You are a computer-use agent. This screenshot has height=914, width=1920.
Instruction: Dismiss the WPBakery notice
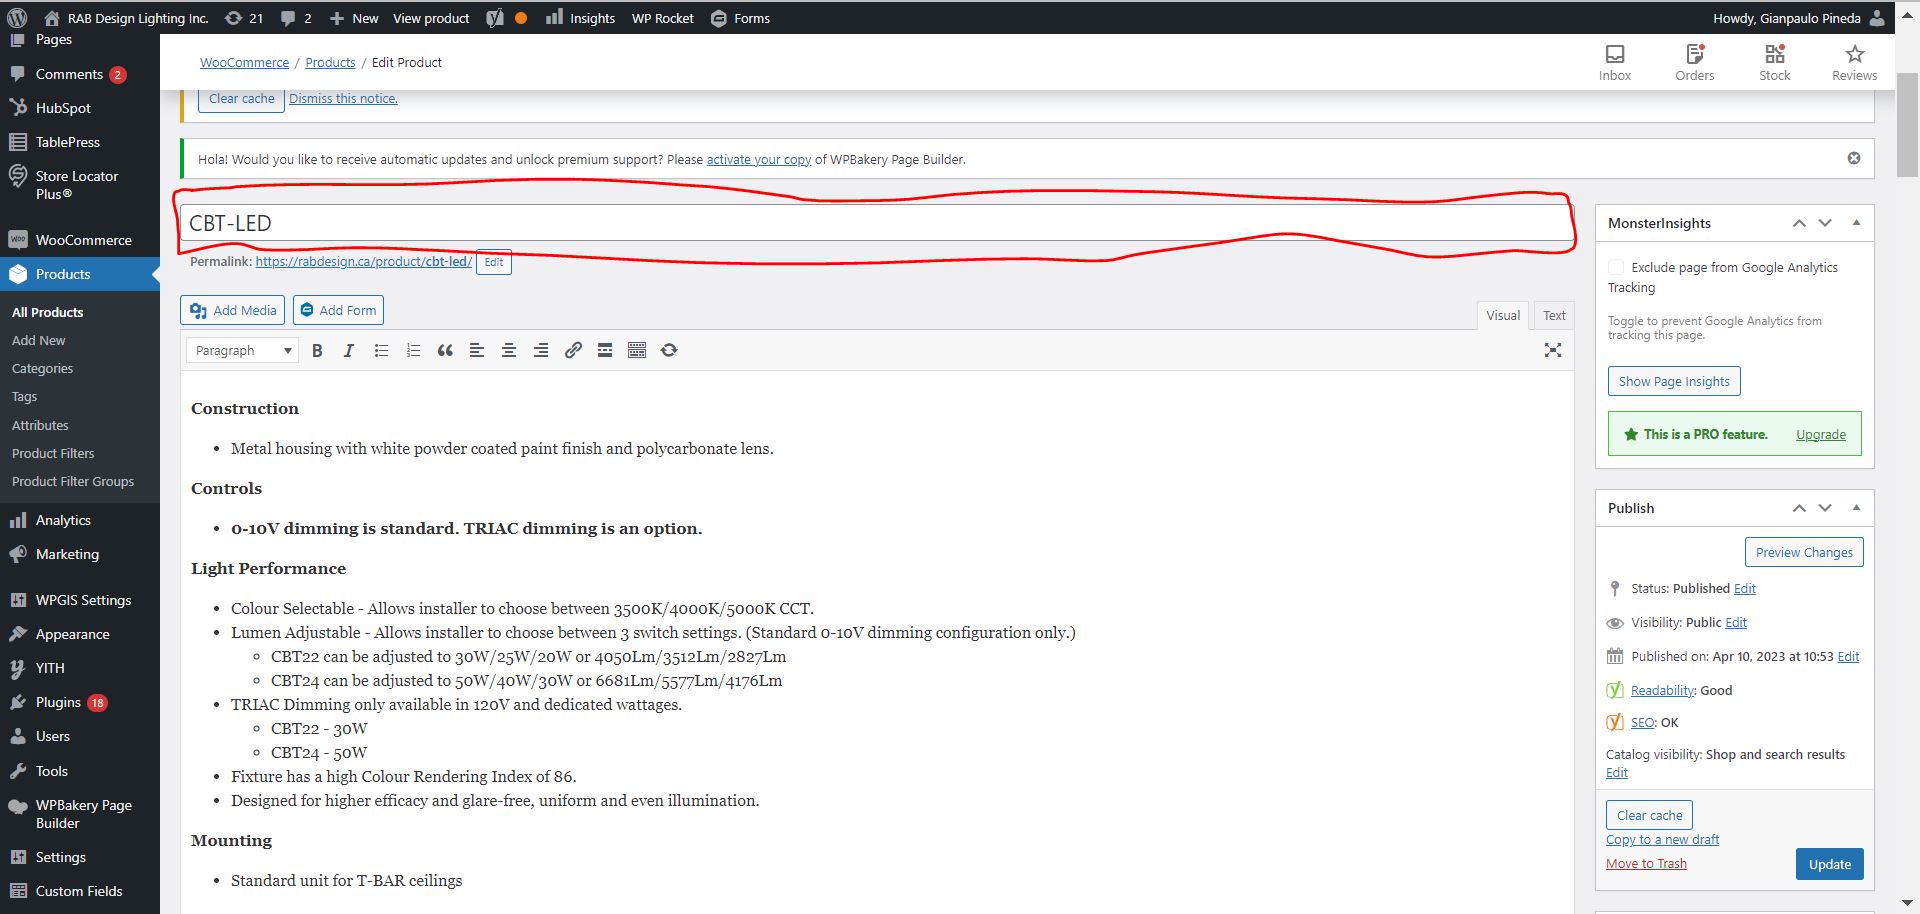(1853, 158)
